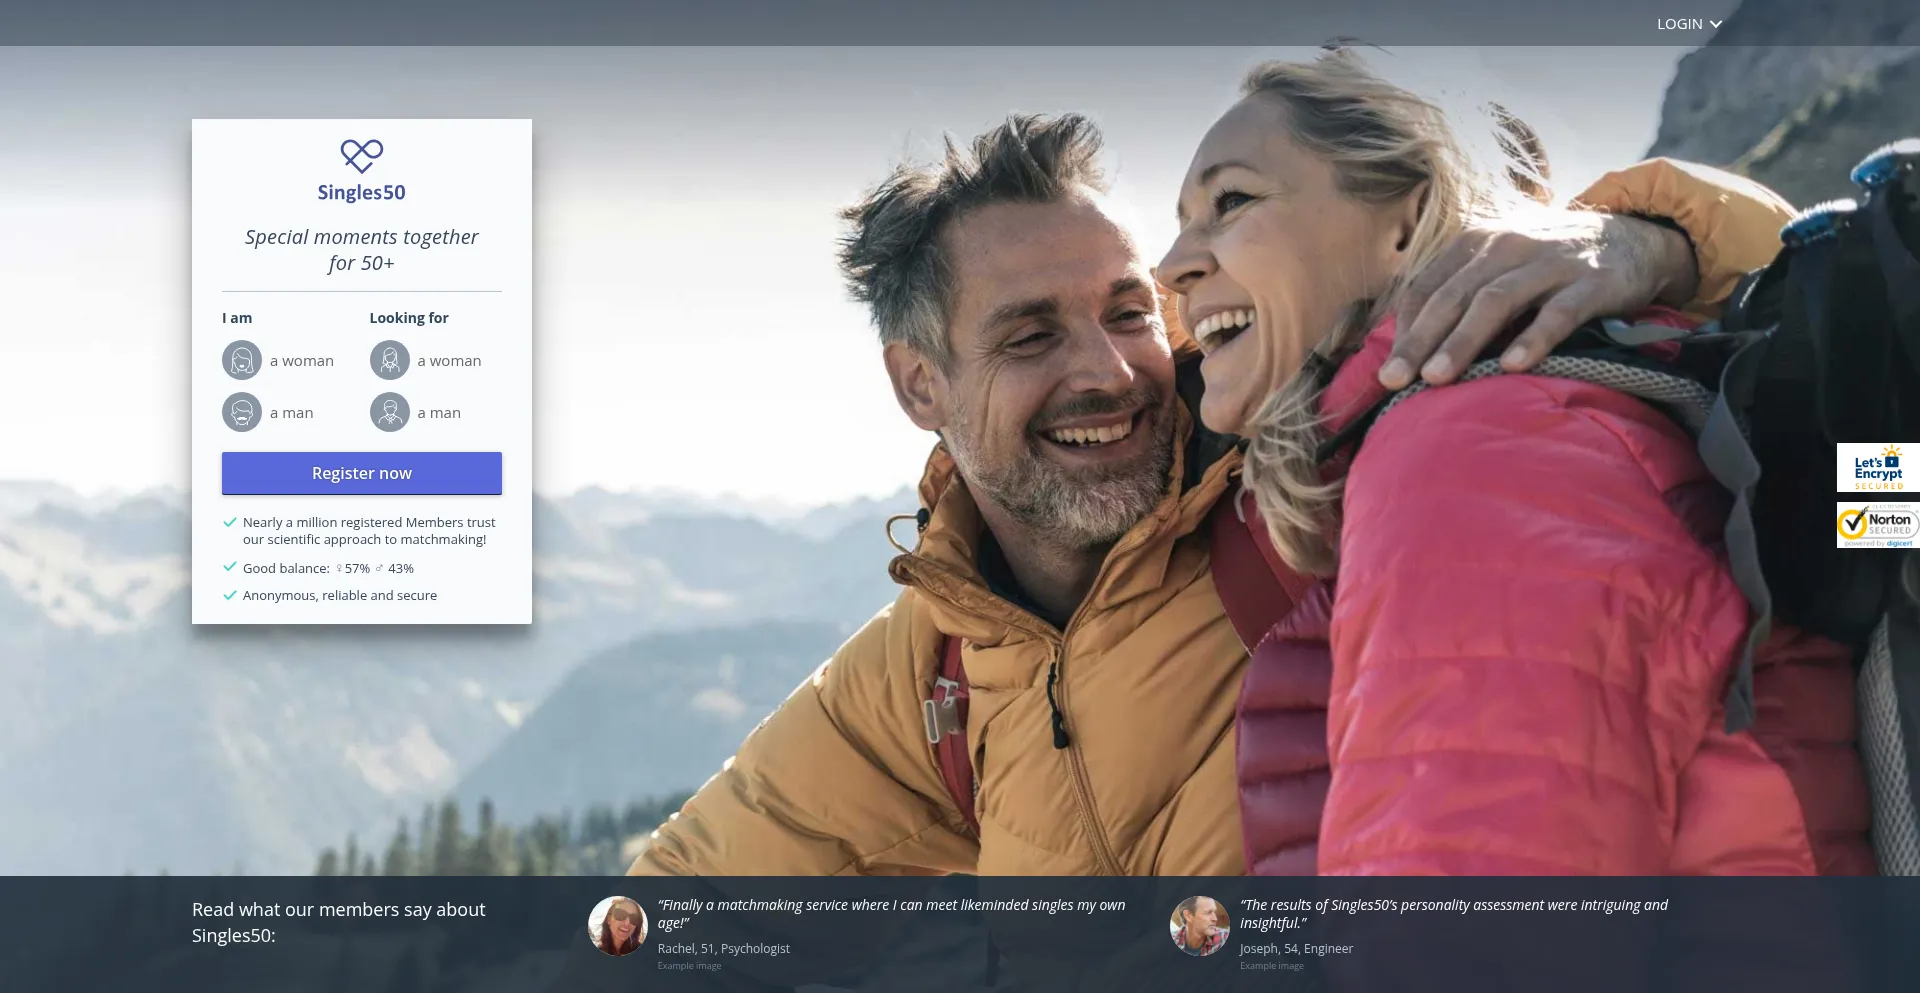The width and height of the screenshot is (1920, 993).
Task: Select the 'I am a woman' avatar icon
Action: [242, 361]
